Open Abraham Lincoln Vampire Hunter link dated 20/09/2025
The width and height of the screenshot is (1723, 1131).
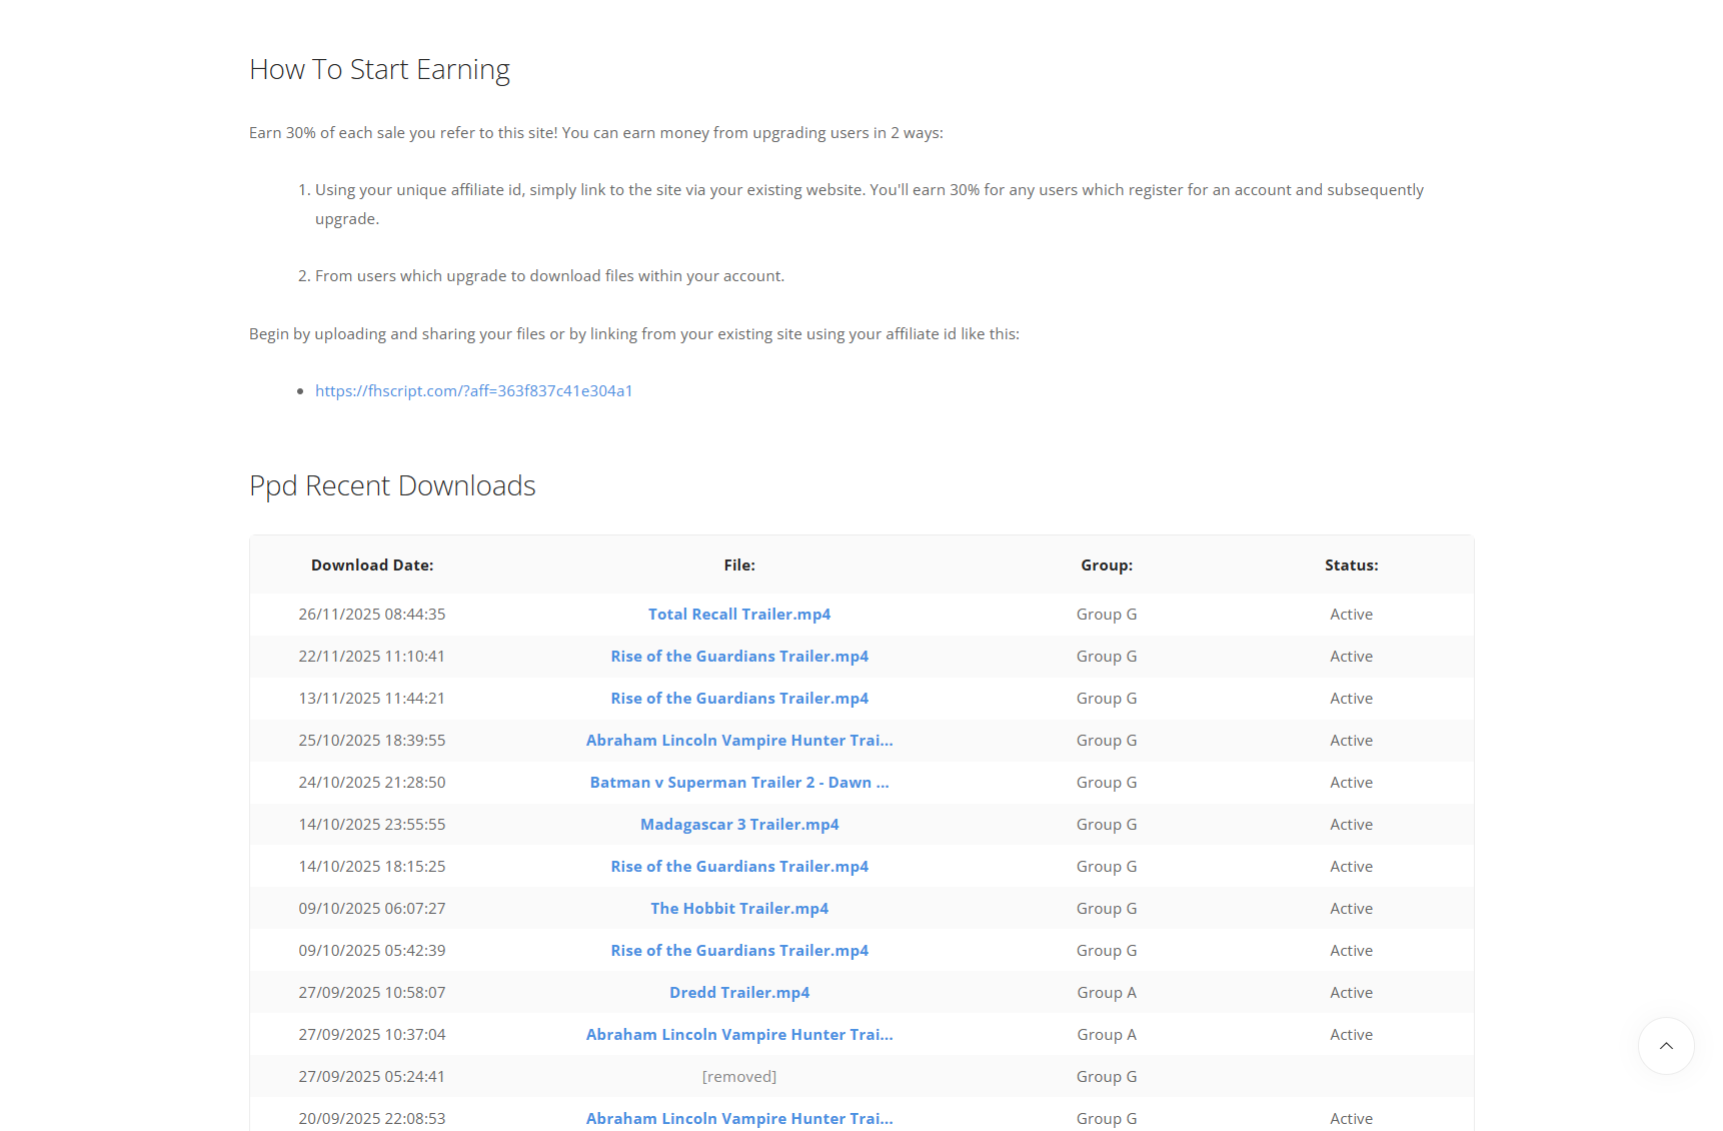(739, 1118)
